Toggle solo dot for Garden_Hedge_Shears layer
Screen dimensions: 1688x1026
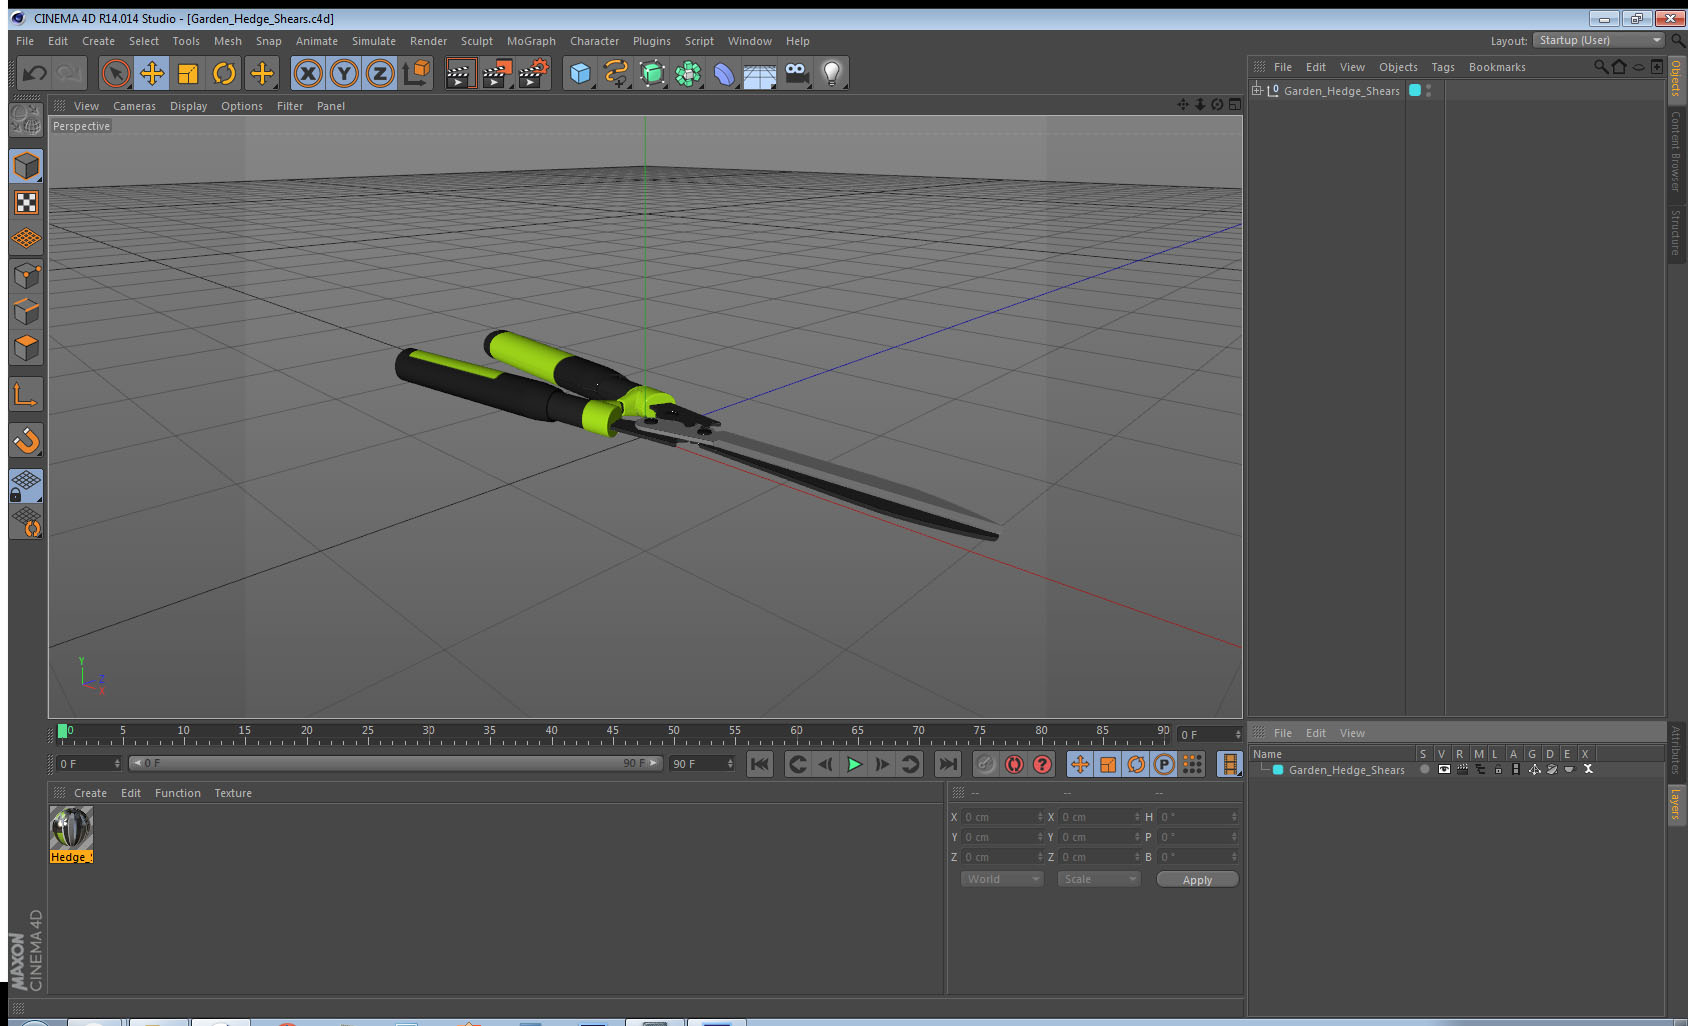pyautogui.click(x=1424, y=770)
